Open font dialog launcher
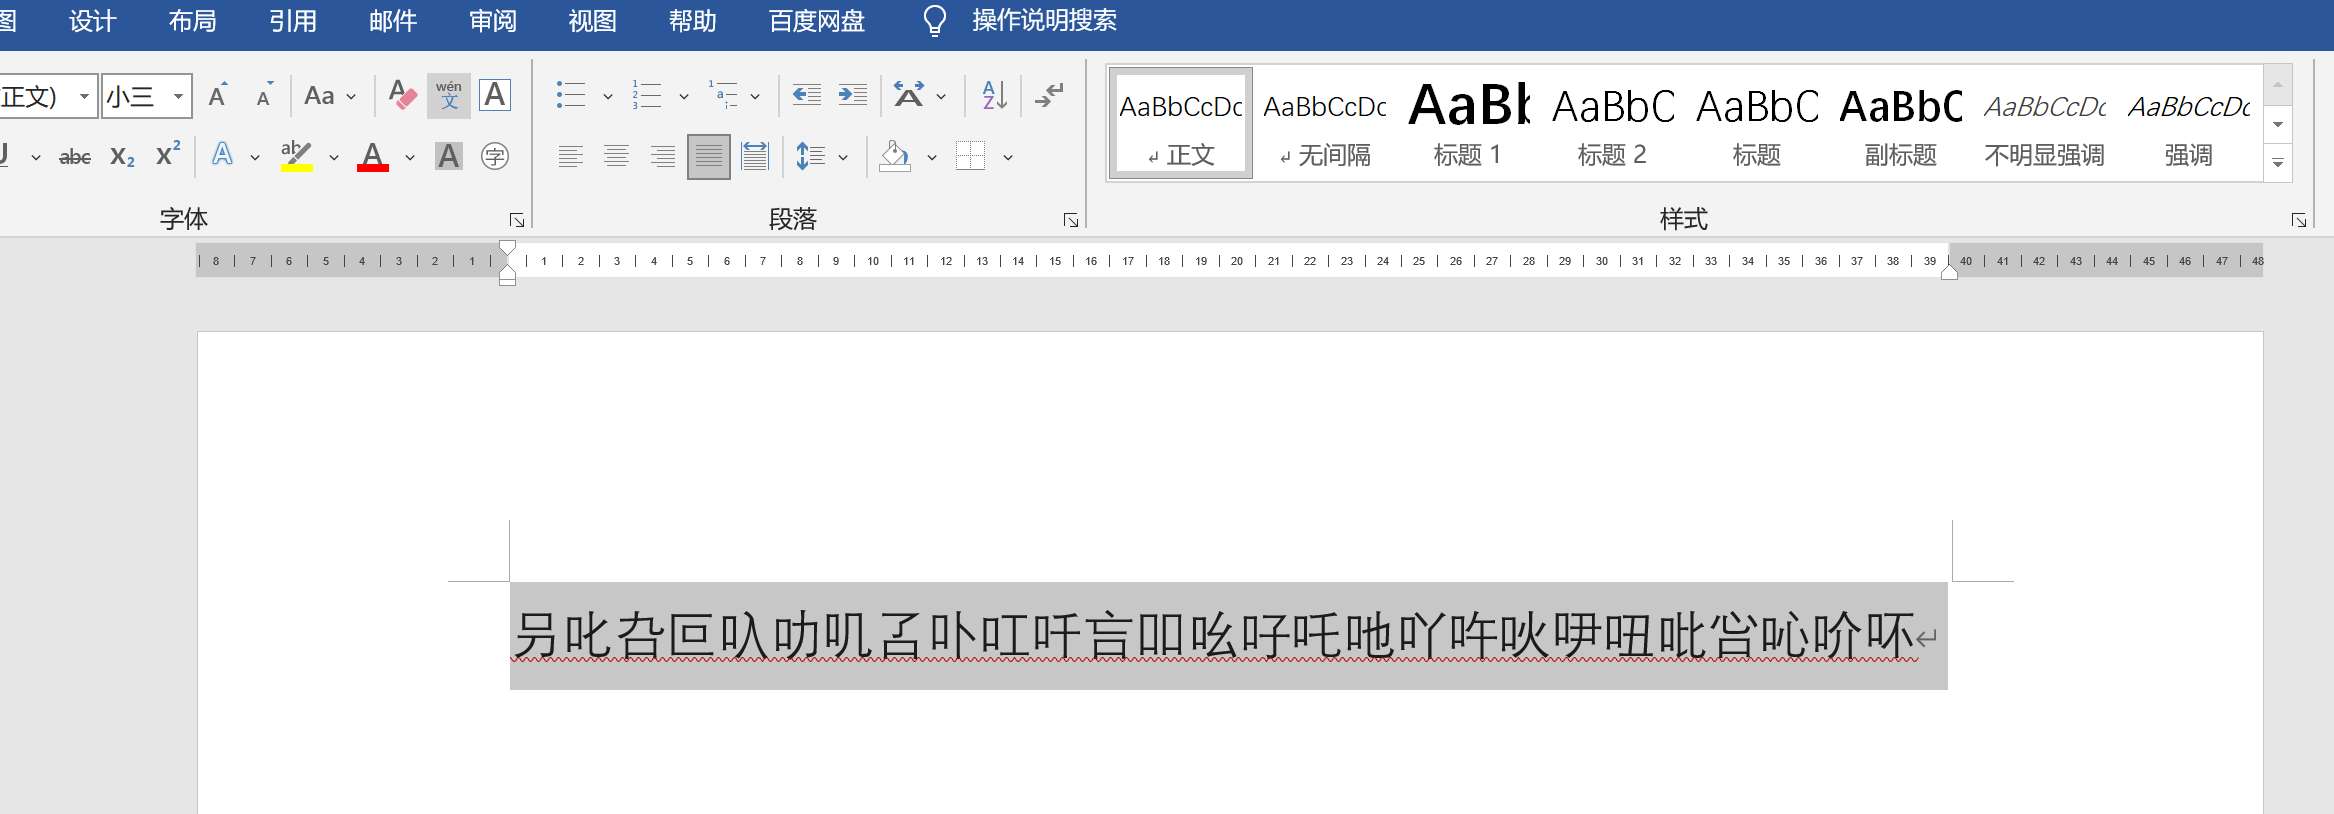The image size is (2334, 814). (x=517, y=220)
